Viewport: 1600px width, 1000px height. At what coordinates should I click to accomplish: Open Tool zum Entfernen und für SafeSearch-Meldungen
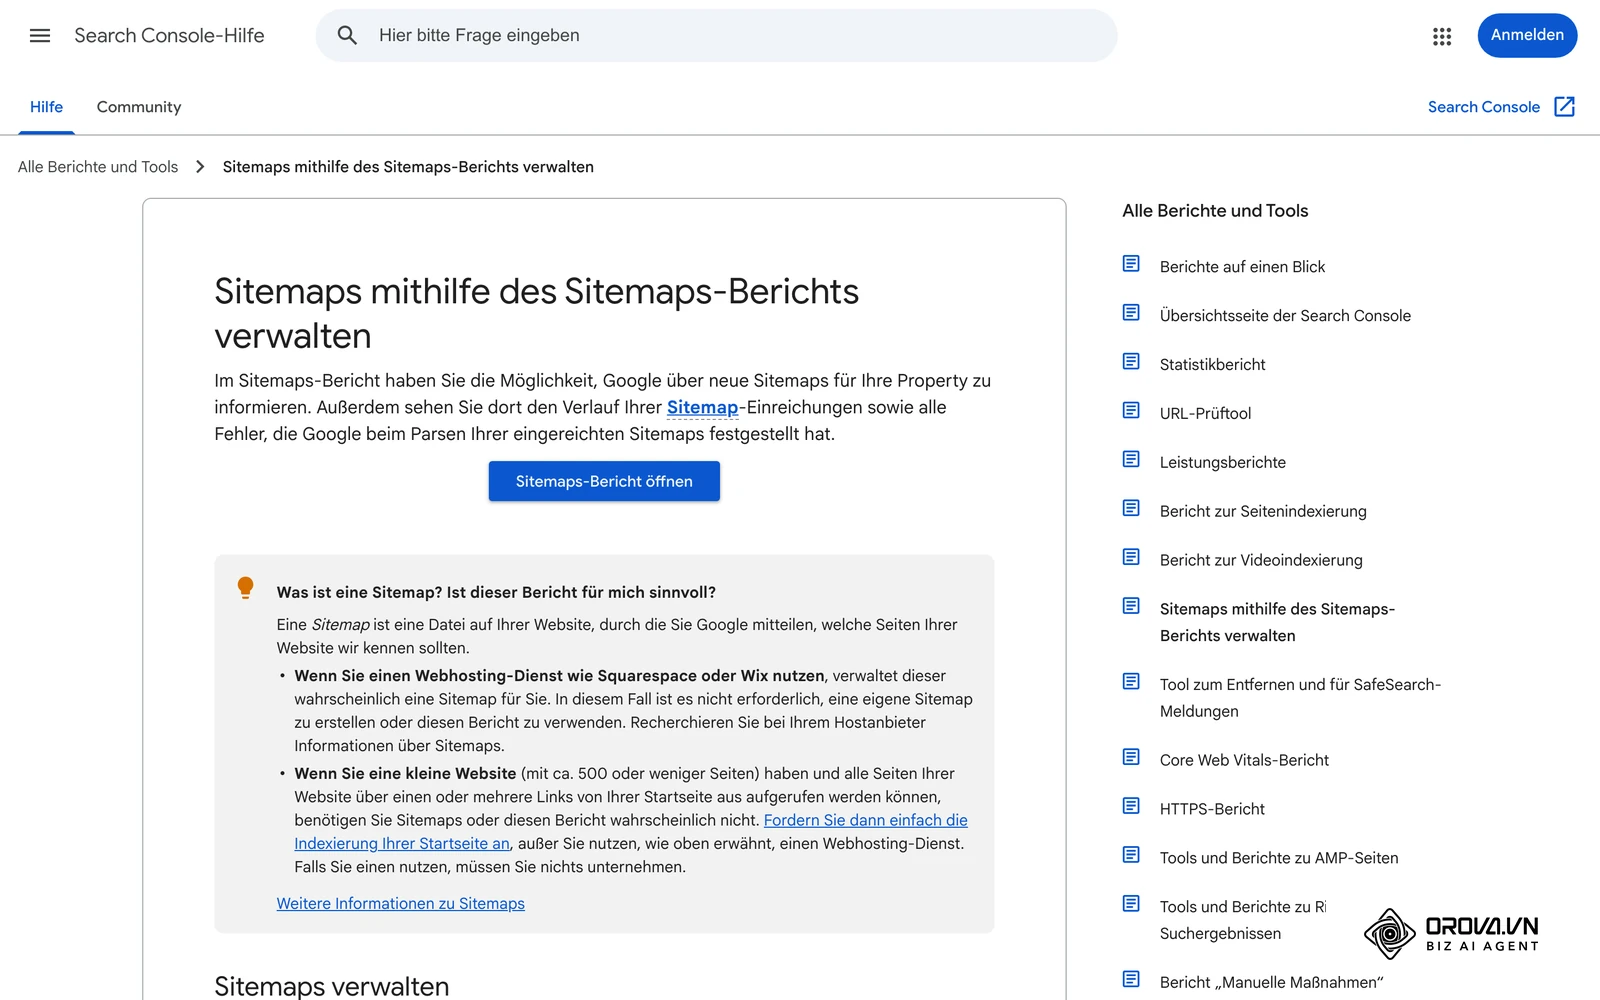pos(1300,698)
